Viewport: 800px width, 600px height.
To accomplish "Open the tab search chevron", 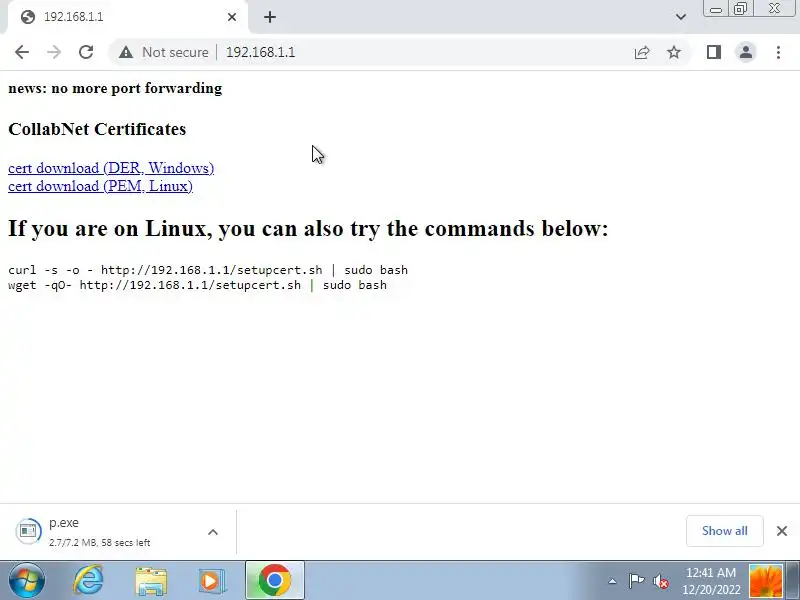I will coord(681,17).
